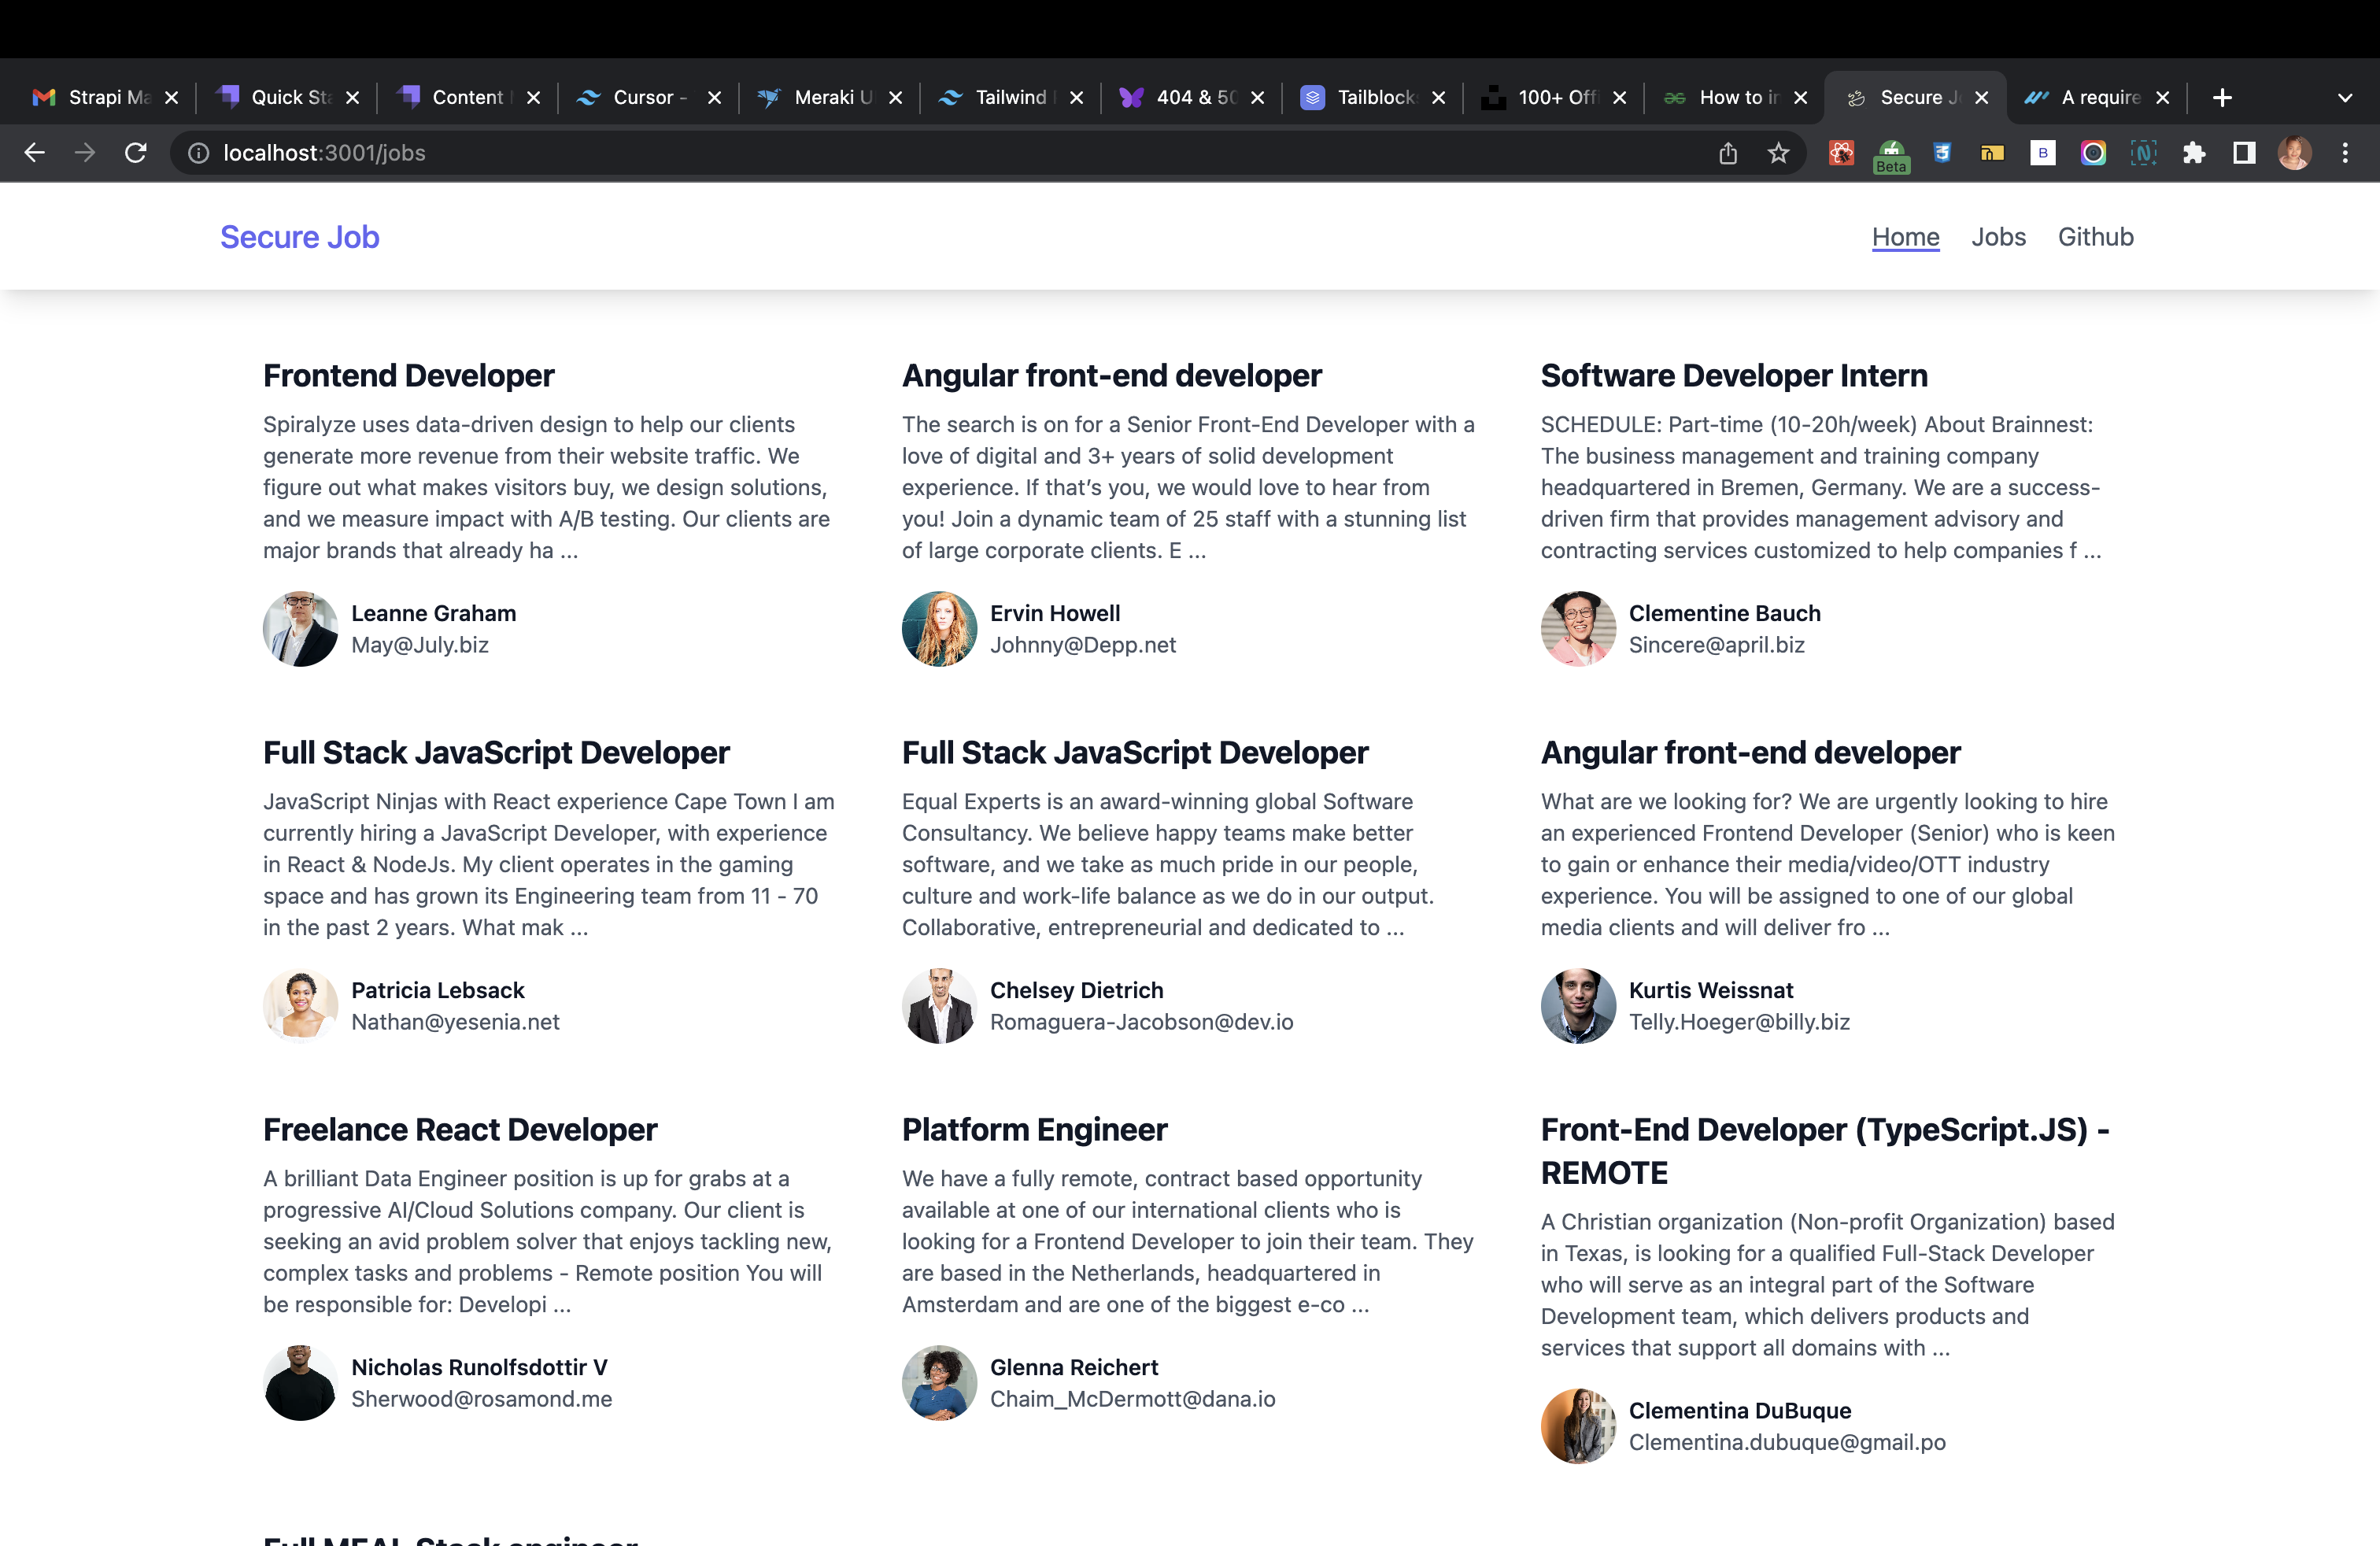Toggle the browser side panel icon
This screenshot has width=2380, height=1546.
point(2244,153)
